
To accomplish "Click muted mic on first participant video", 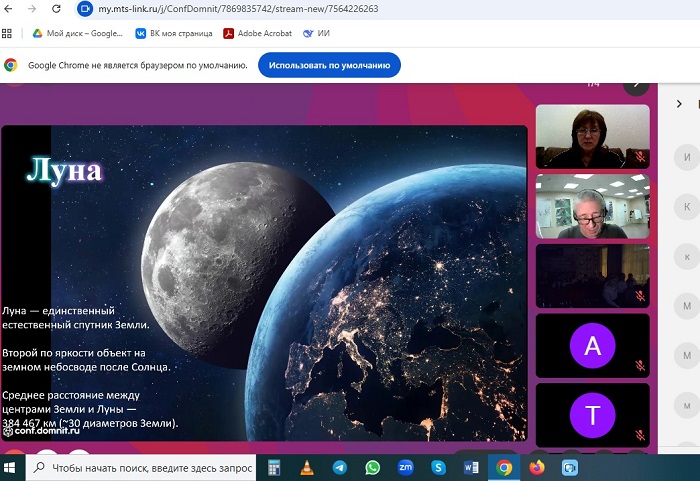I will click(640, 157).
